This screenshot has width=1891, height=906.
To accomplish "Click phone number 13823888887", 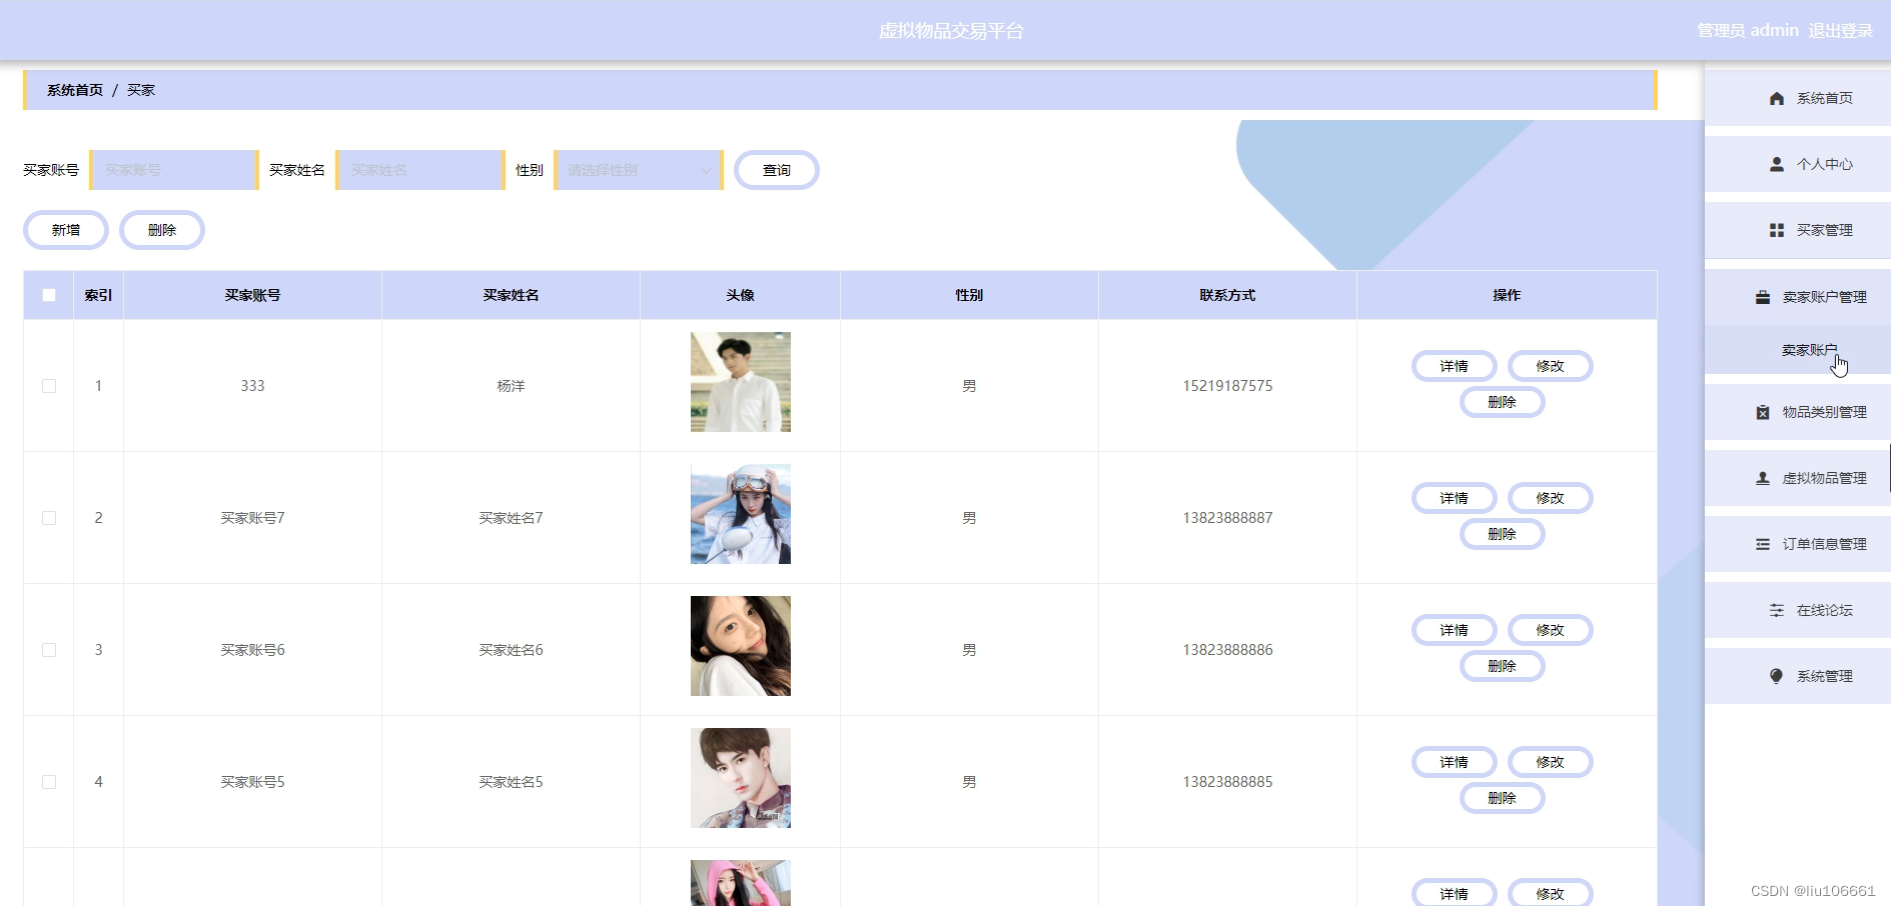I will (1228, 518).
